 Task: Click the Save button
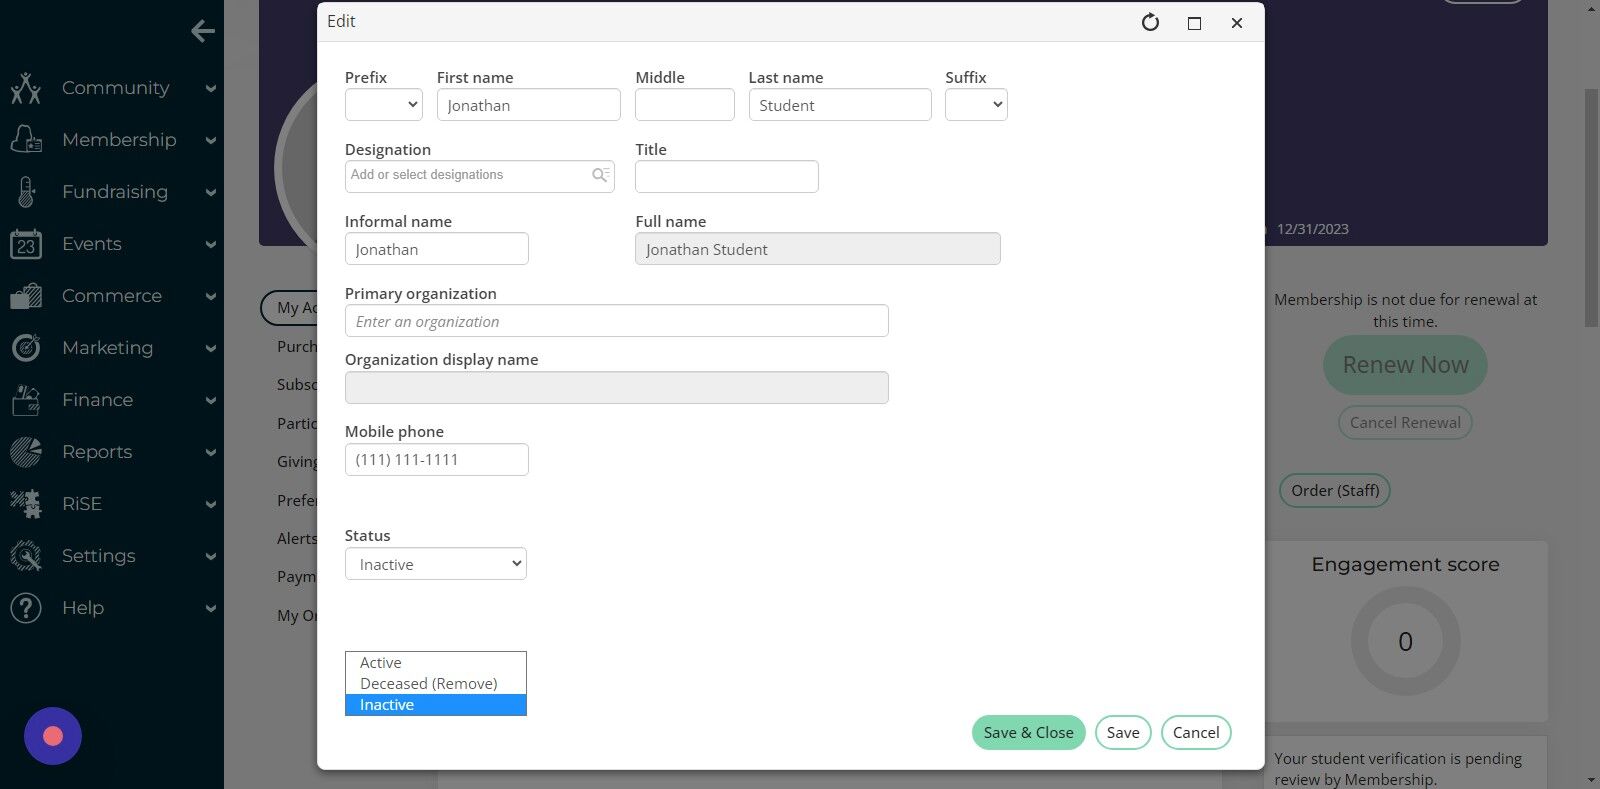[1123, 732]
